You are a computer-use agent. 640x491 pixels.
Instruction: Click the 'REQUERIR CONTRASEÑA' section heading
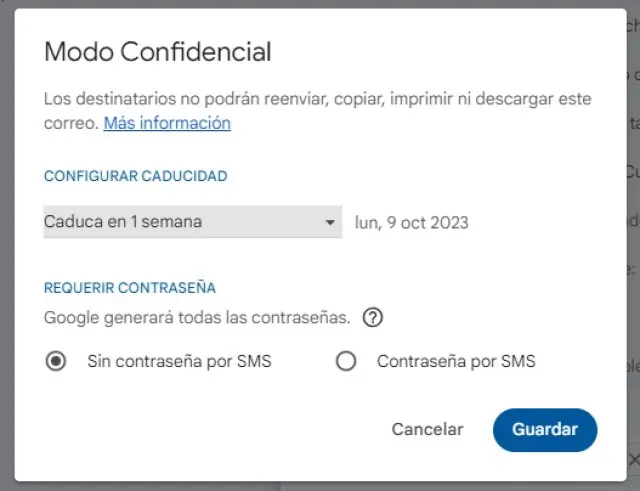[x=130, y=287]
